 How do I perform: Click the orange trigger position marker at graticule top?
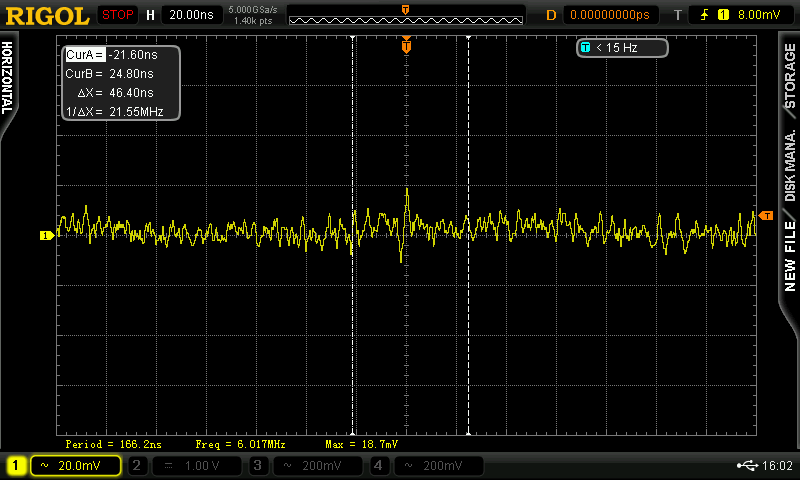(x=406, y=45)
